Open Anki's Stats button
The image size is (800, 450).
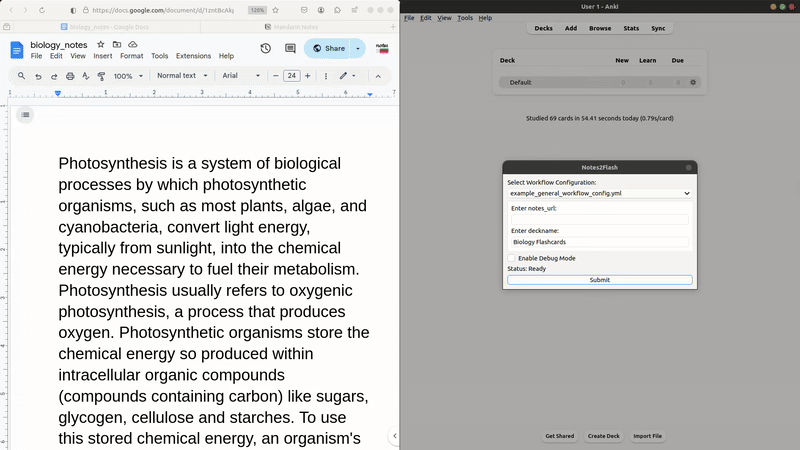631,29
